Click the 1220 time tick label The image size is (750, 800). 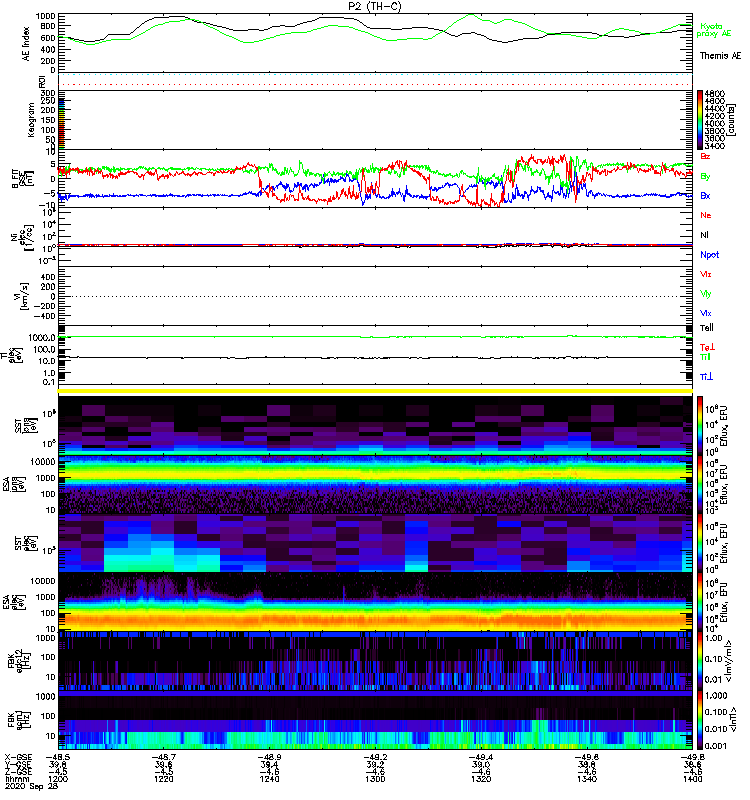click(164, 779)
